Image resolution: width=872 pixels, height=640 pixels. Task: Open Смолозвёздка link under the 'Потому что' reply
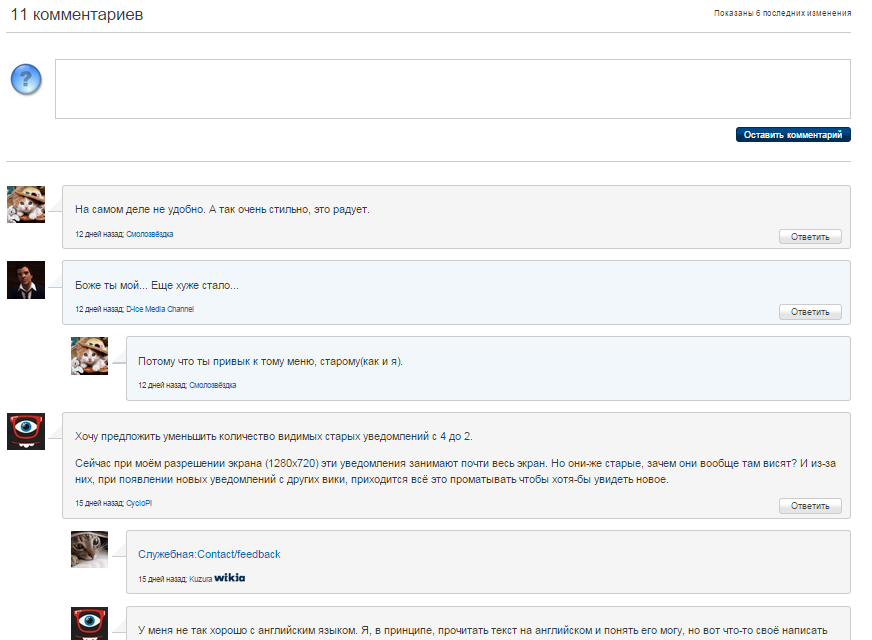coord(213,385)
